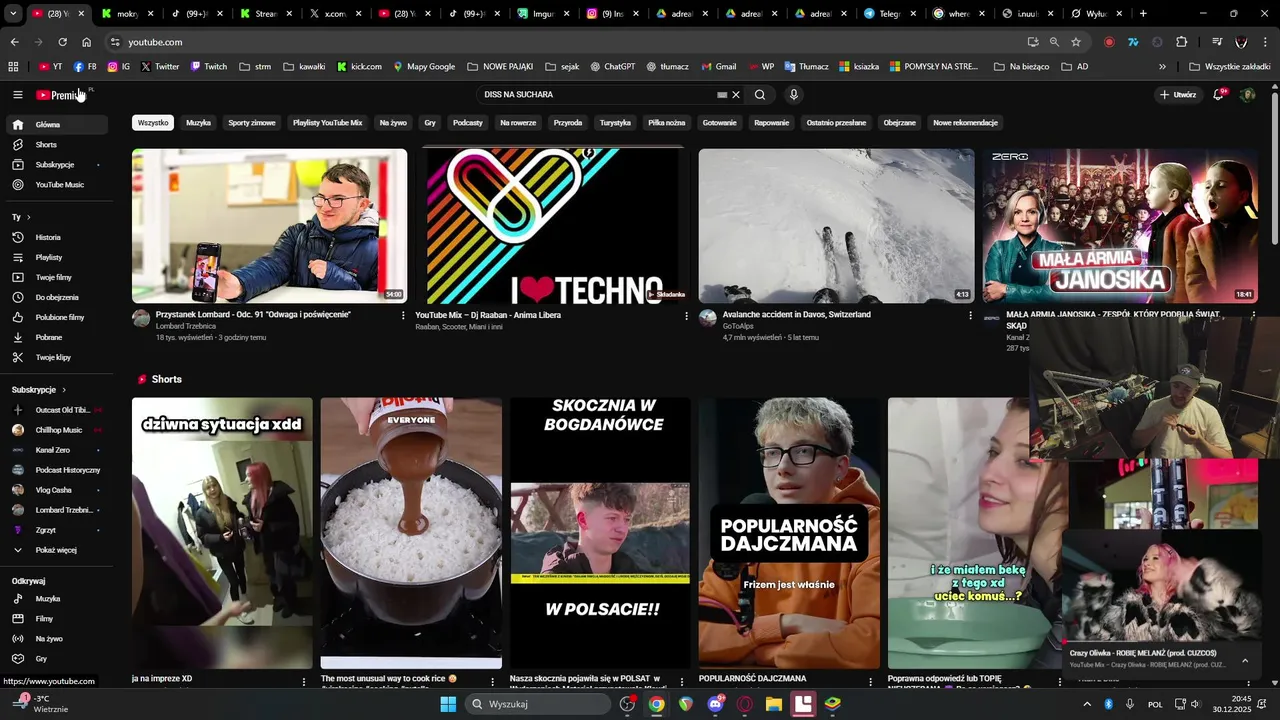This screenshot has height=720, width=1280.
Task: Open Główna home in sidebar
Action: [x=58, y=125]
